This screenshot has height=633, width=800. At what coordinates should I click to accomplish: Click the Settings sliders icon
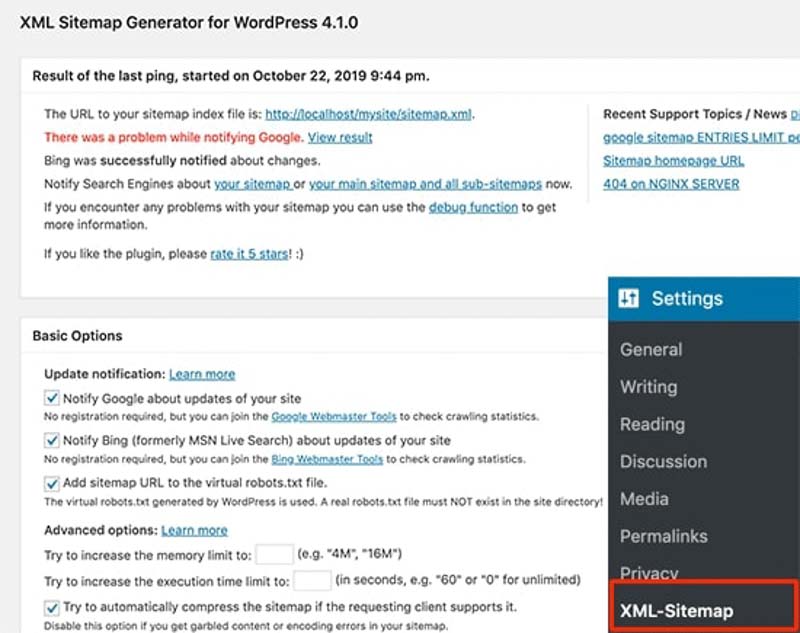click(628, 299)
